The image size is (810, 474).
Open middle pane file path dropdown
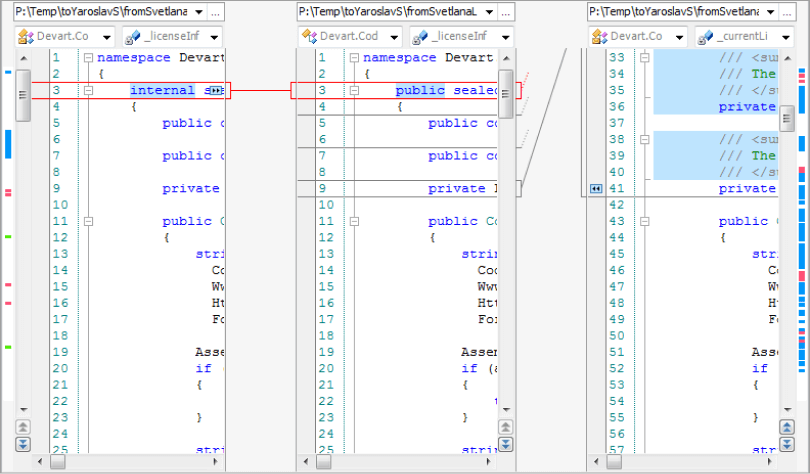tap(489, 12)
